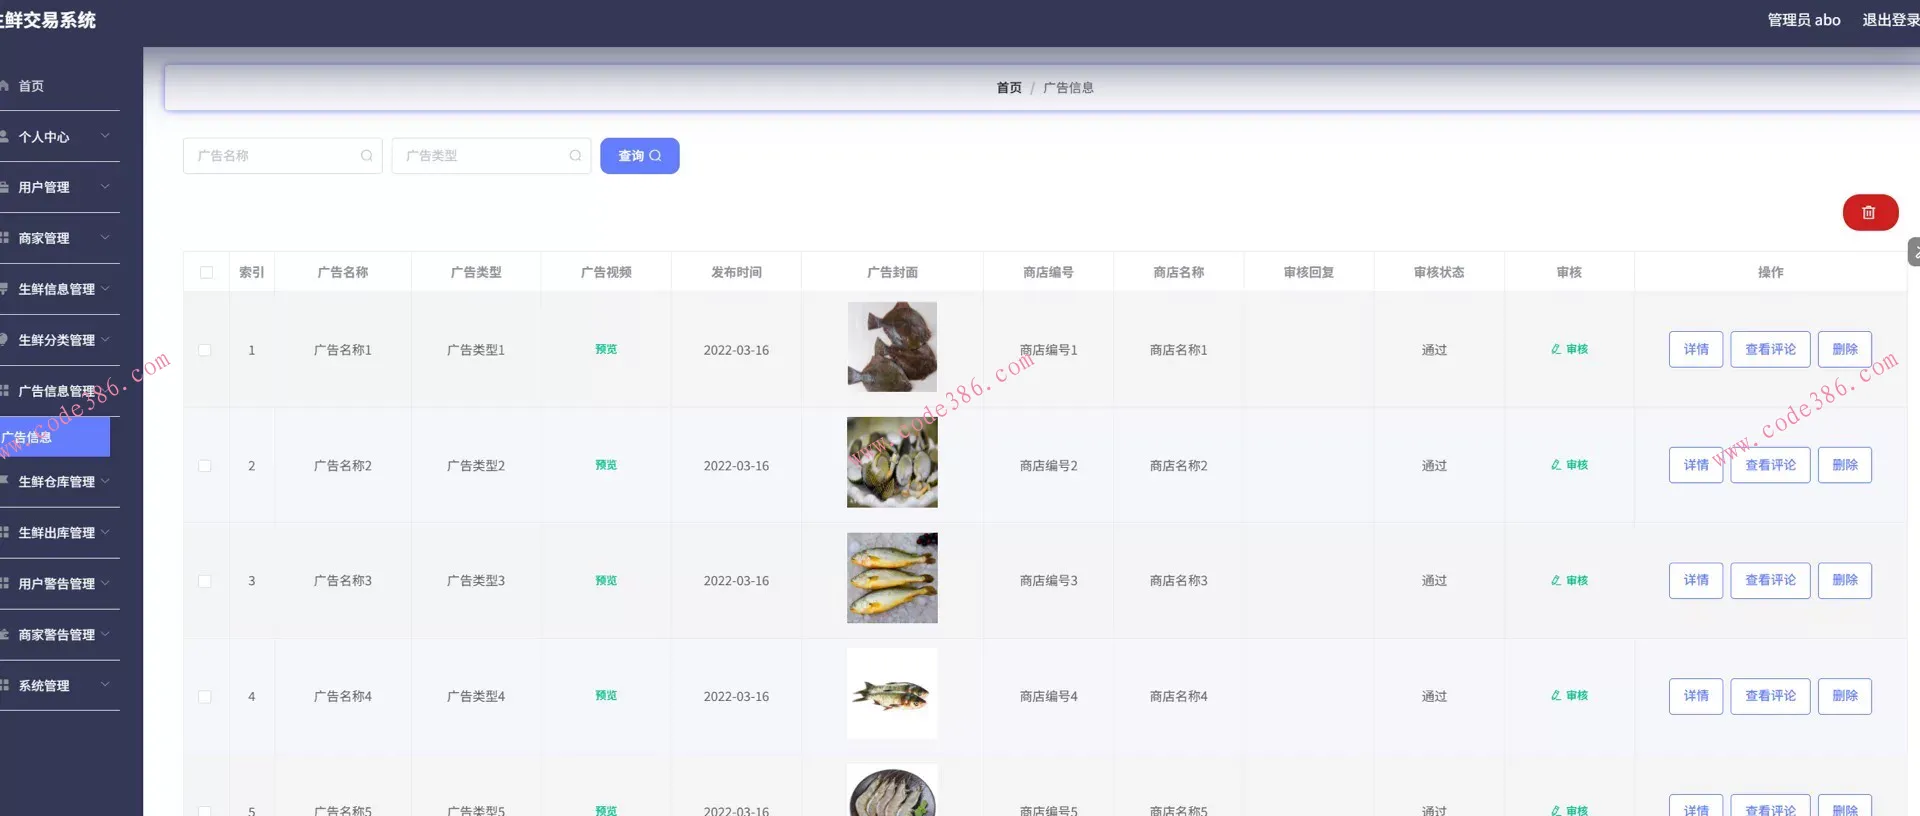Click 预览 video link for row 广告名称3
This screenshot has width=1920, height=816.
point(606,581)
